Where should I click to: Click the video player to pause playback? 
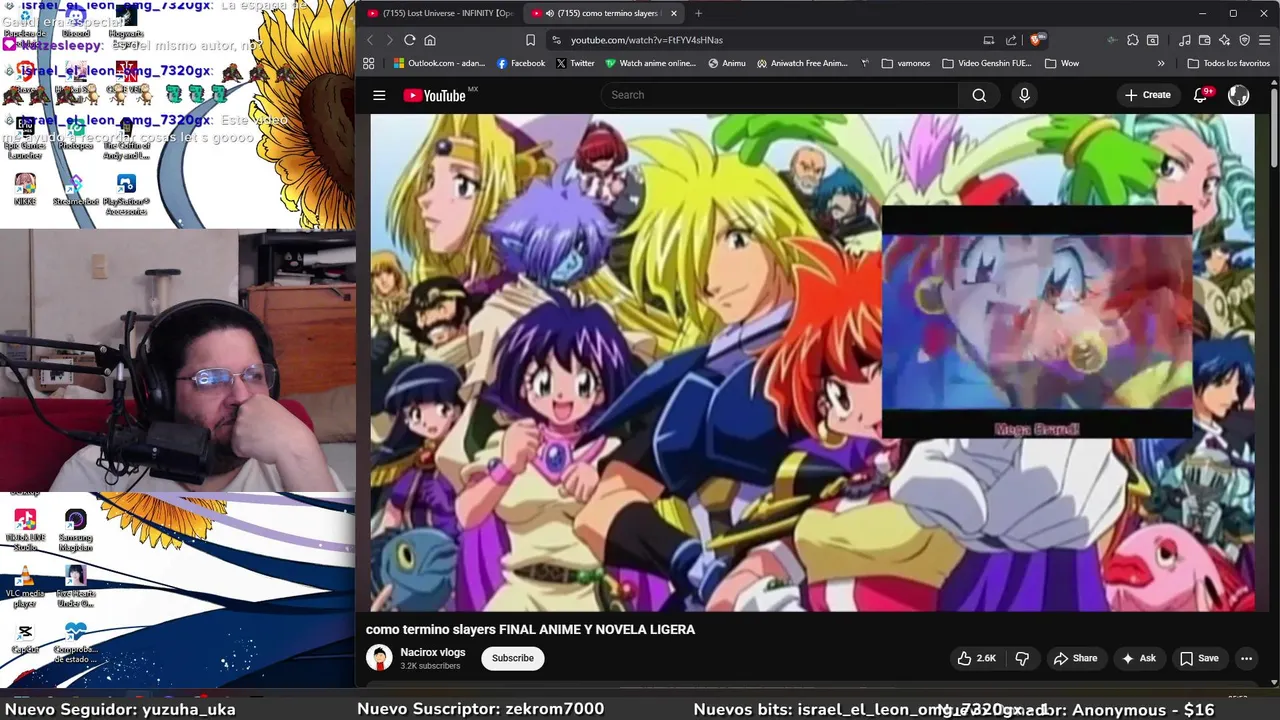(x=812, y=362)
